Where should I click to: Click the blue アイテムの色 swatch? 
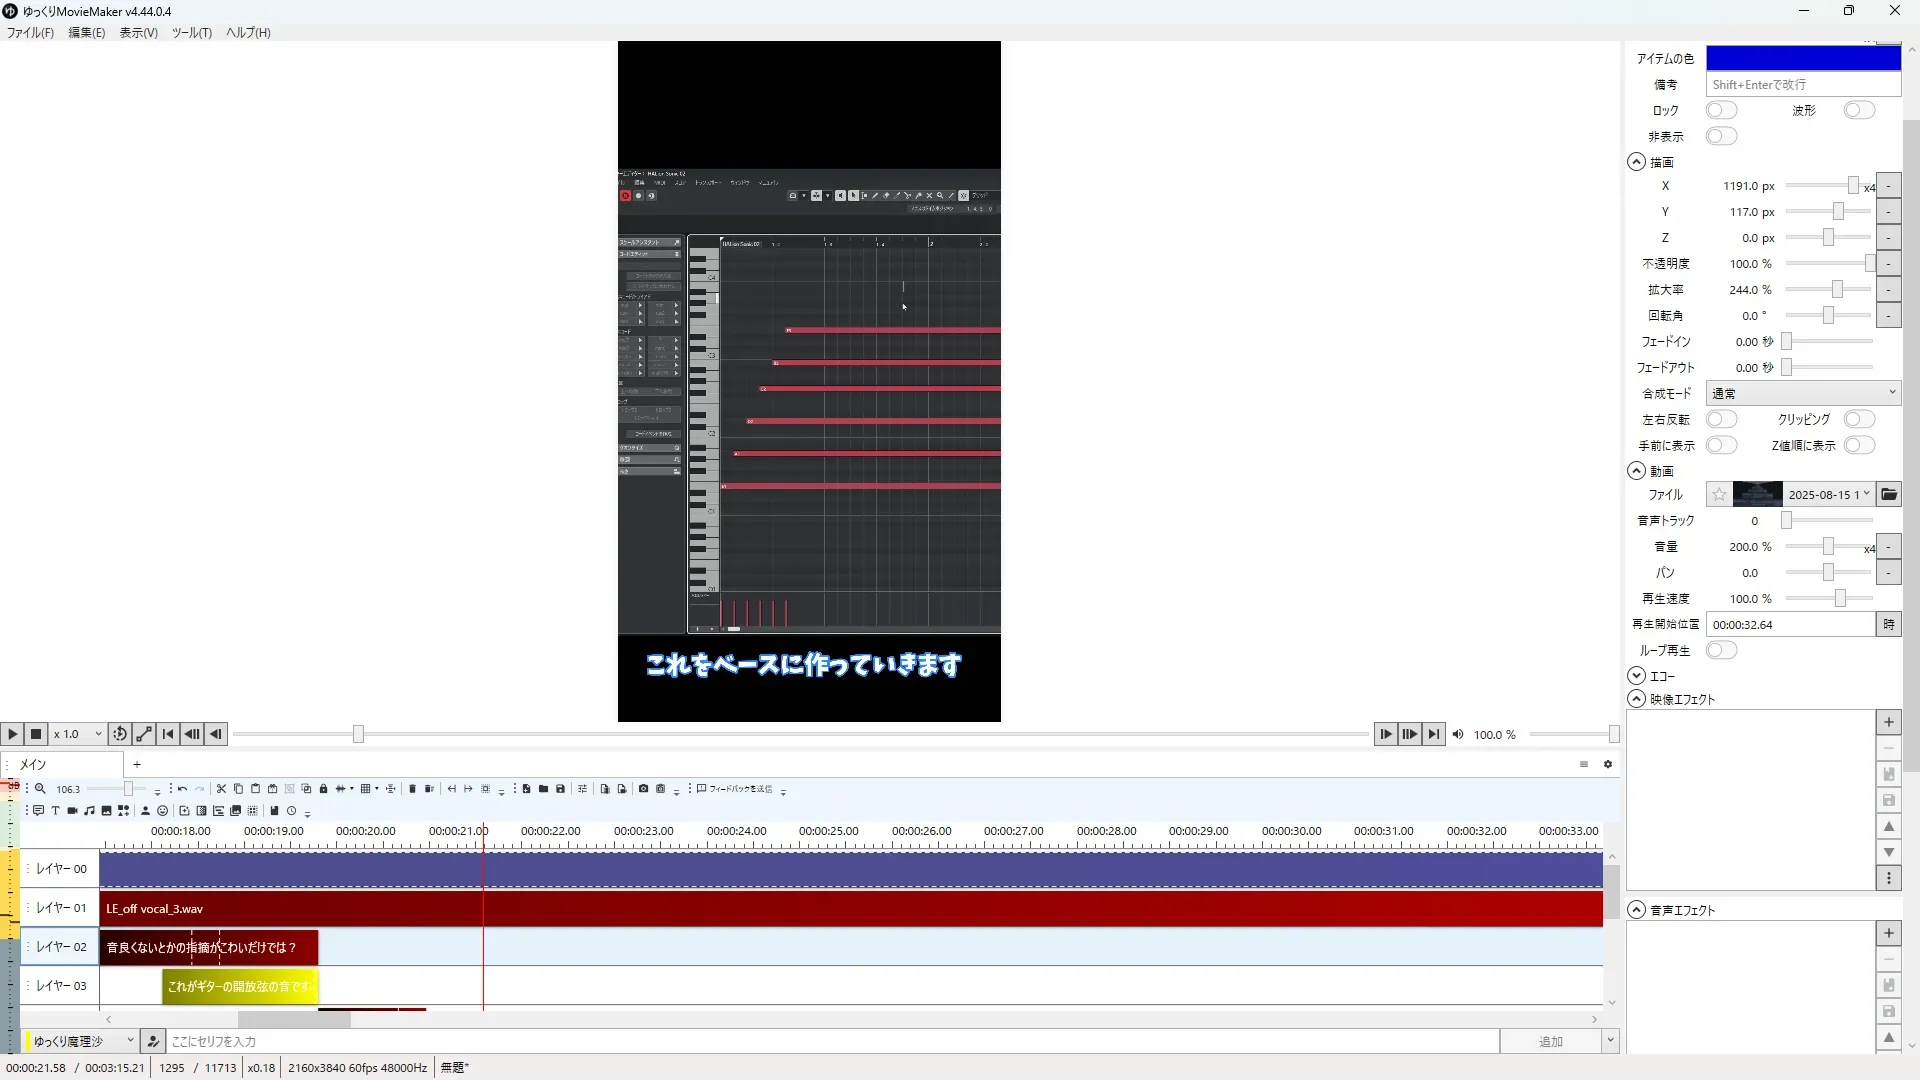tap(1802, 58)
